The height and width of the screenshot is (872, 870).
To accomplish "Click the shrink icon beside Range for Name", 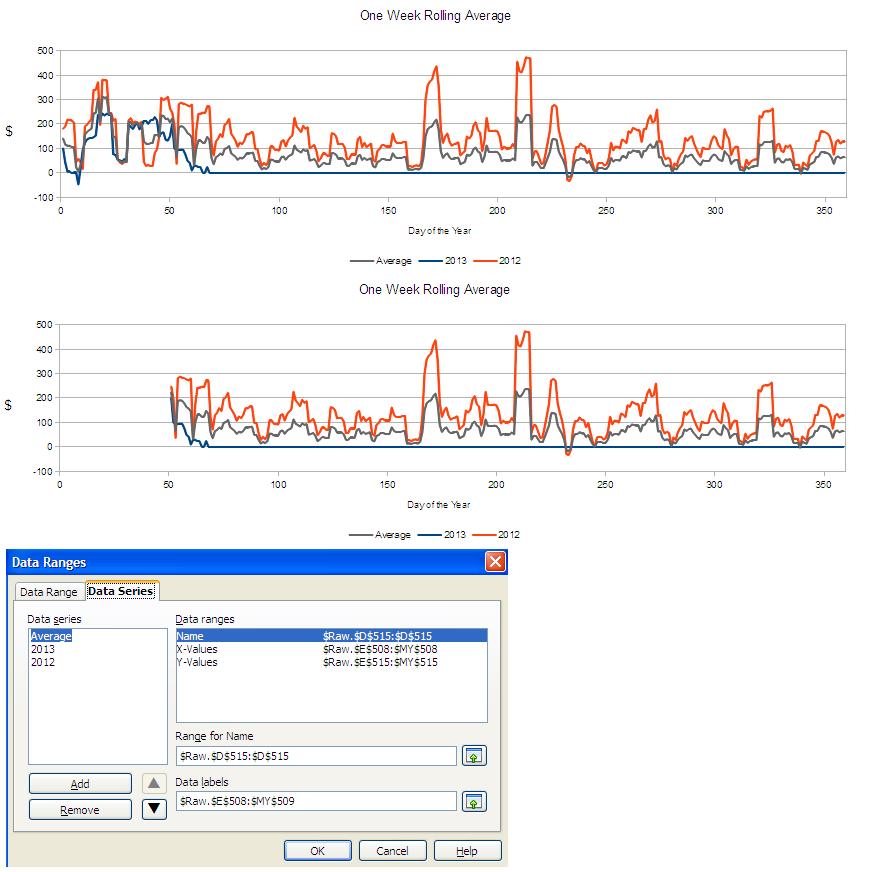I will (x=474, y=756).
